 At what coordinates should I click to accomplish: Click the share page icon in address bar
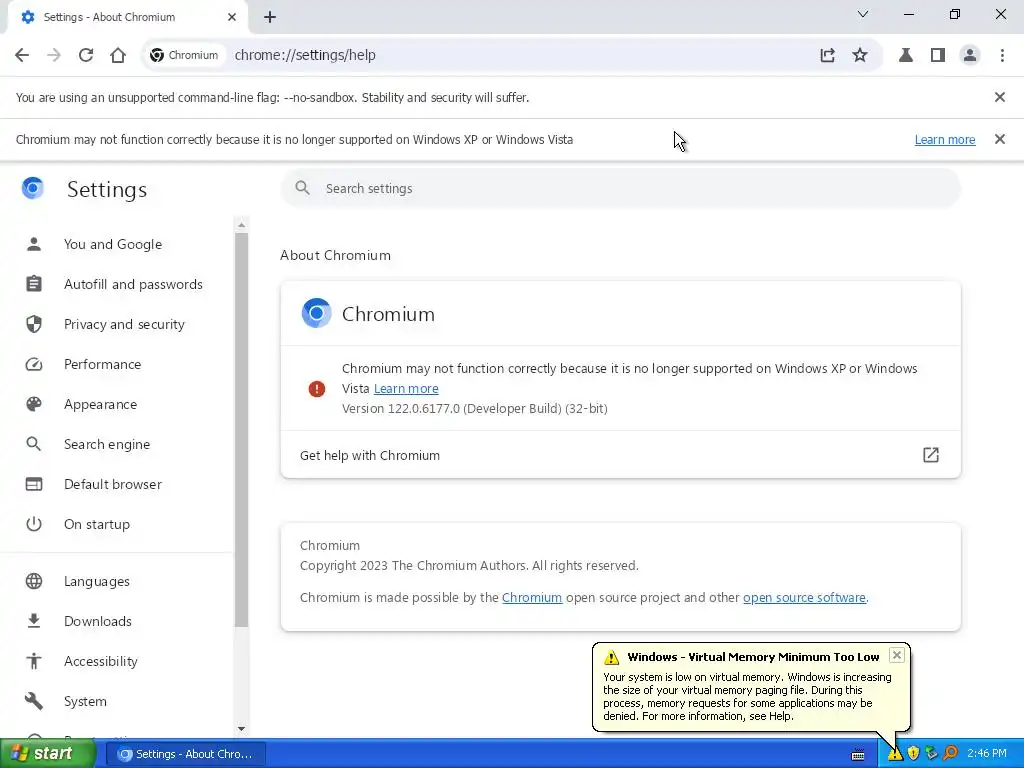(827, 55)
